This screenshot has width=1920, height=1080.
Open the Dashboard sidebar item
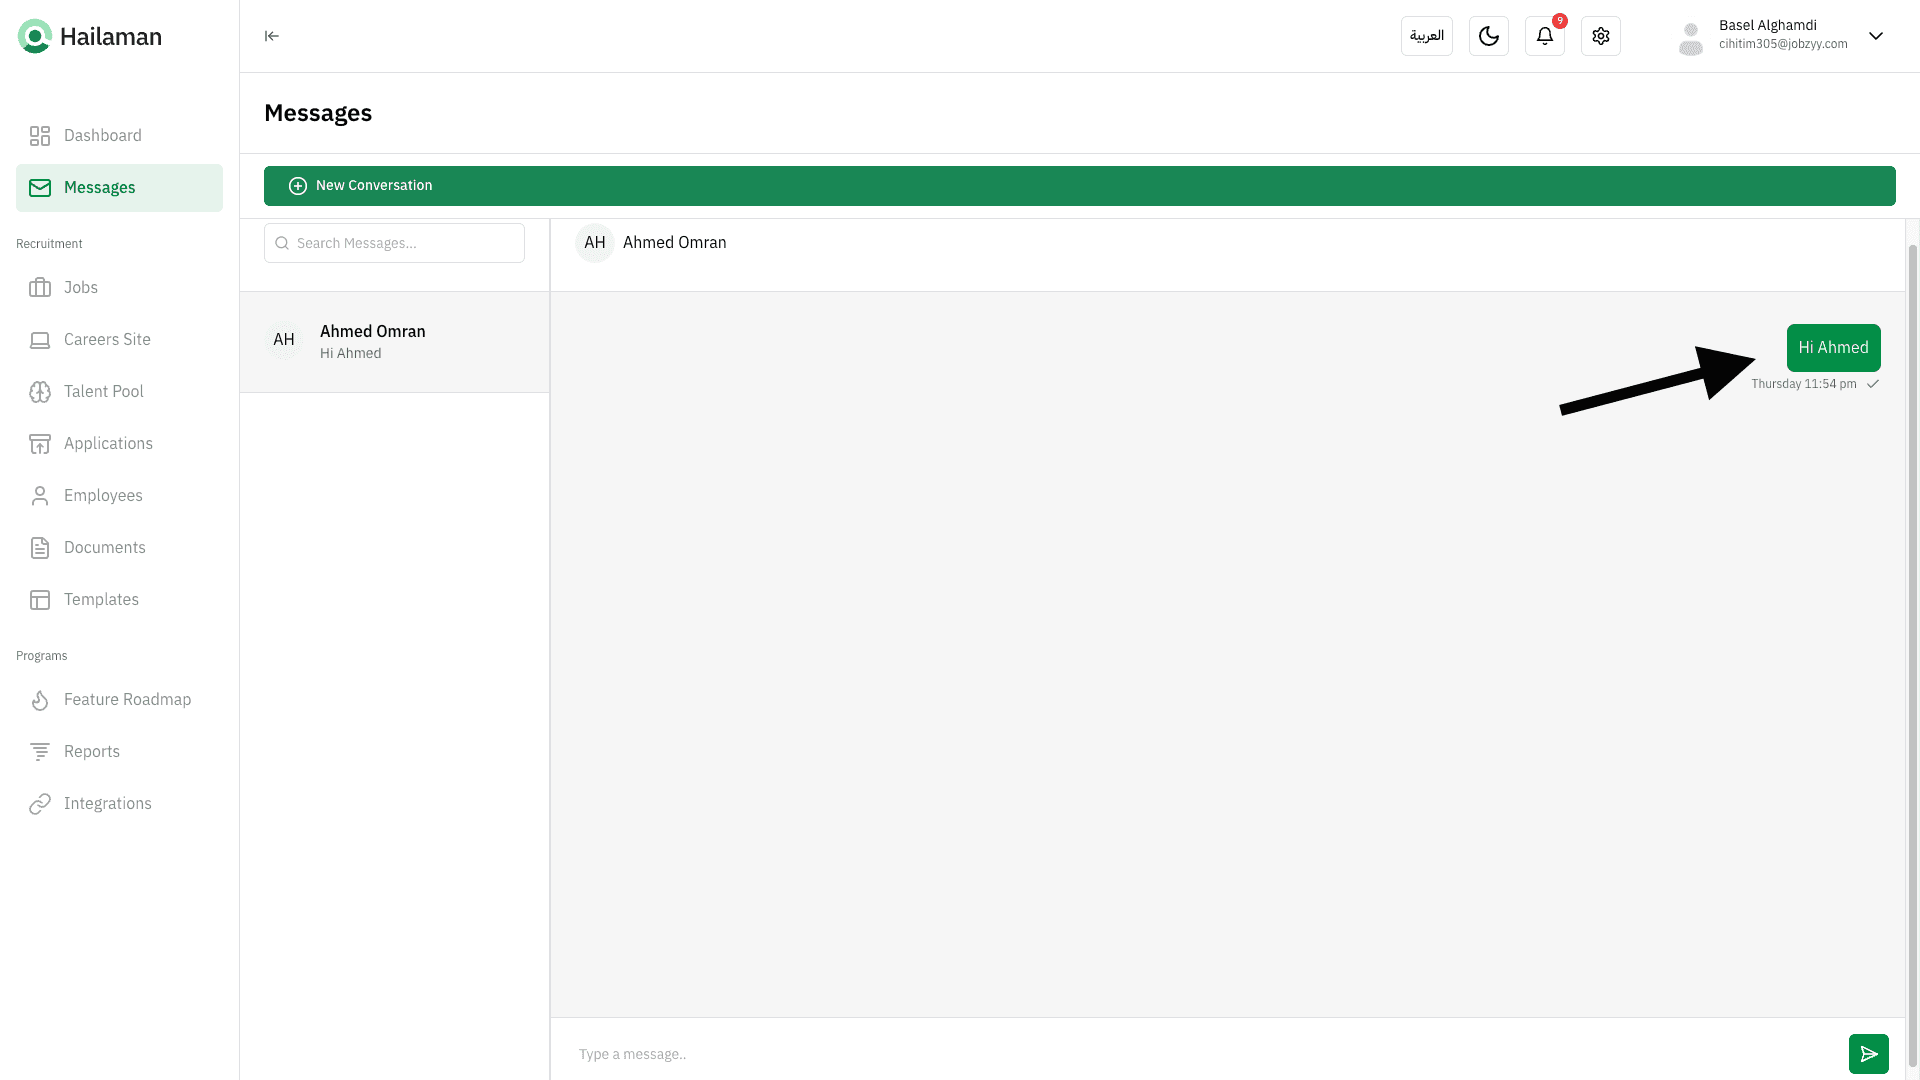(102, 135)
